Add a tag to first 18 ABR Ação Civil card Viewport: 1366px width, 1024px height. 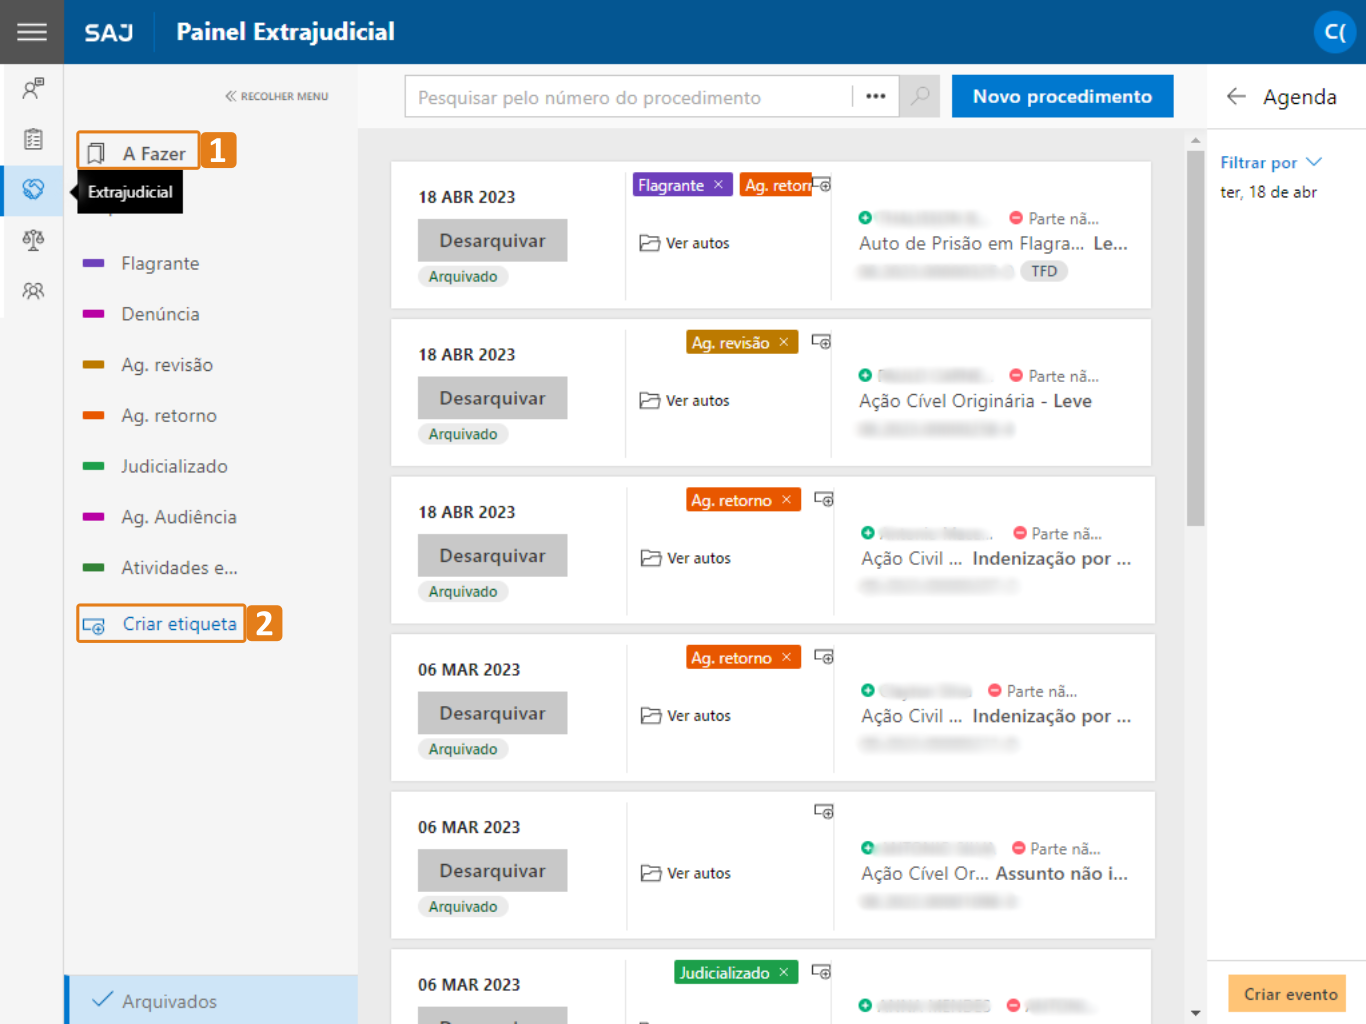coord(824,499)
